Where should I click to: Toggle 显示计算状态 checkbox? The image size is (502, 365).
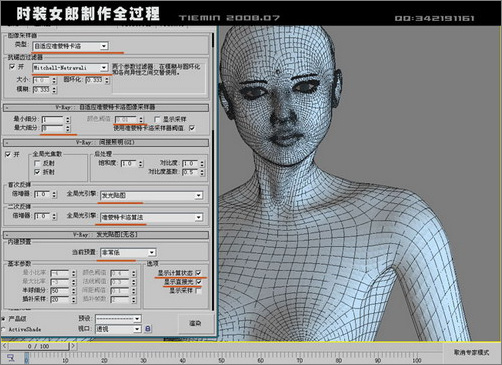point(199,273)
